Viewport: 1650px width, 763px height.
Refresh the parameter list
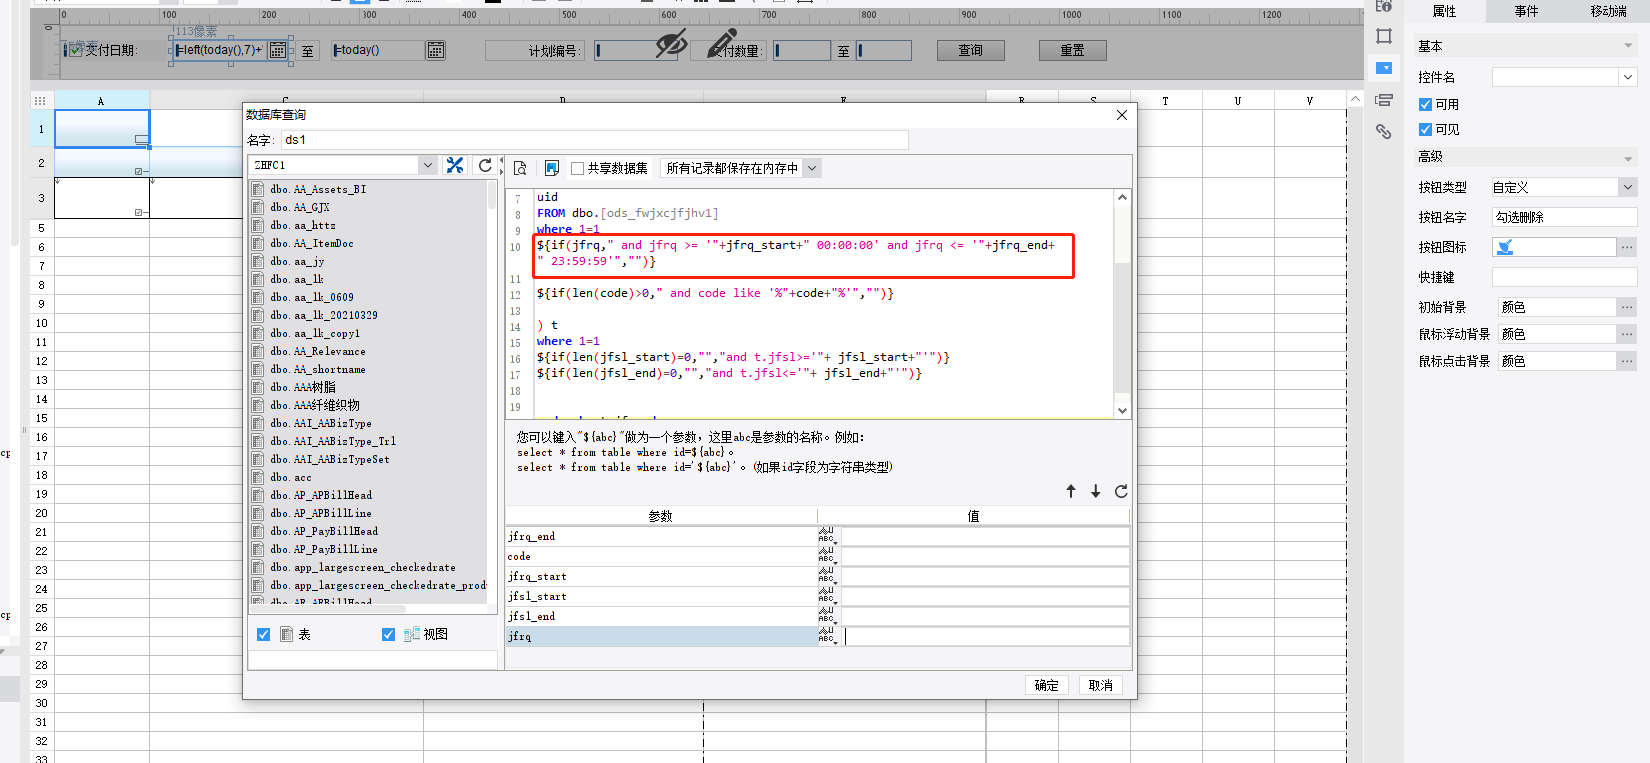click(x=1121, y=491)
